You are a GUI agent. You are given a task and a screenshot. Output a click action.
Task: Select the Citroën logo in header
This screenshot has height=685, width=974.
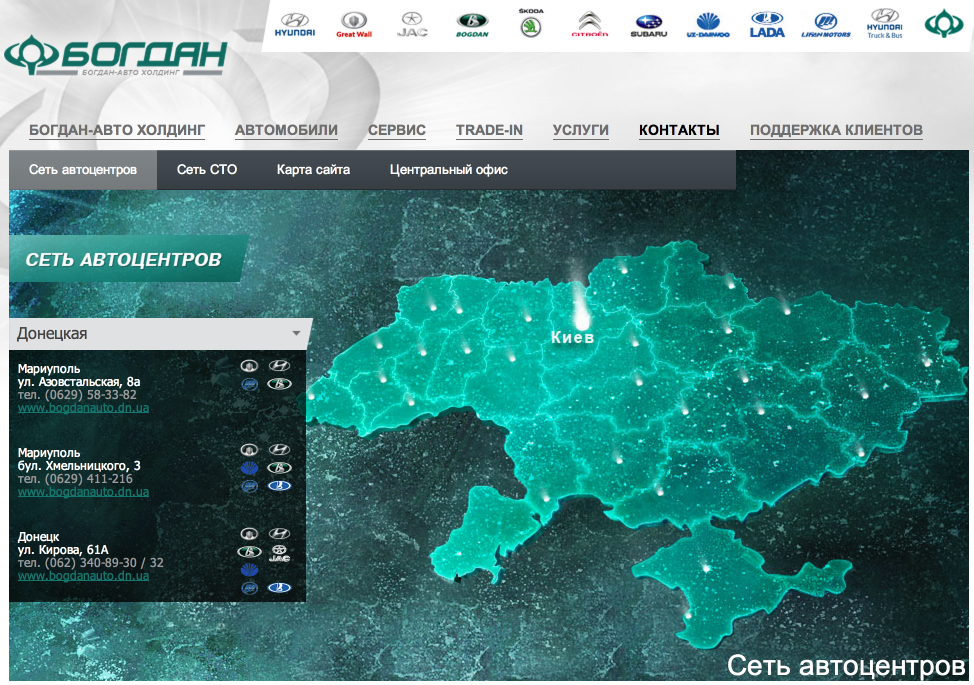(x=589, y=25)
